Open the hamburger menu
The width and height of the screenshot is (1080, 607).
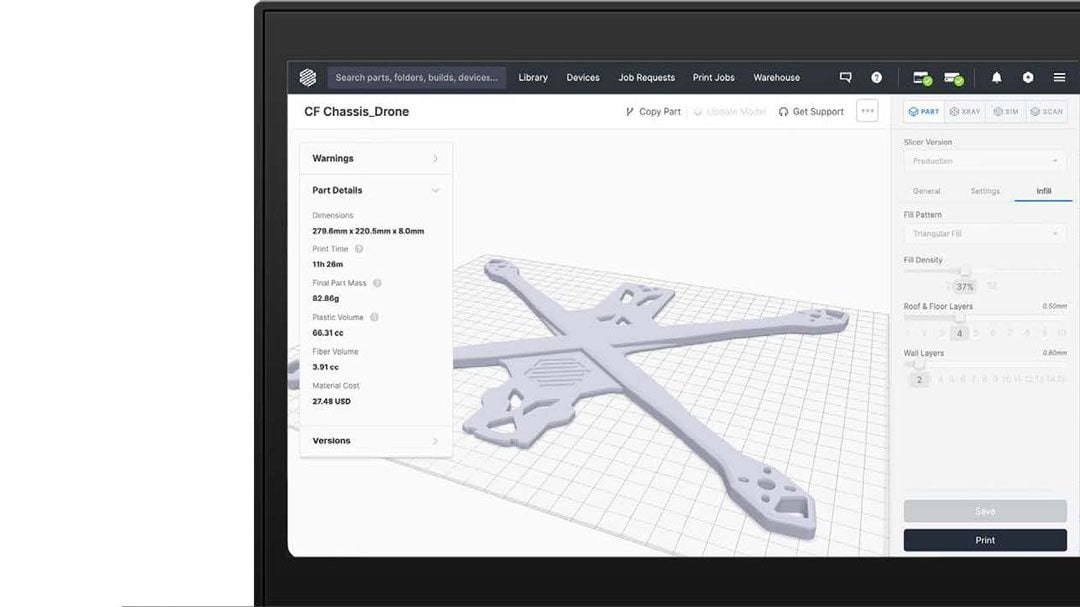pos(1059,77)
